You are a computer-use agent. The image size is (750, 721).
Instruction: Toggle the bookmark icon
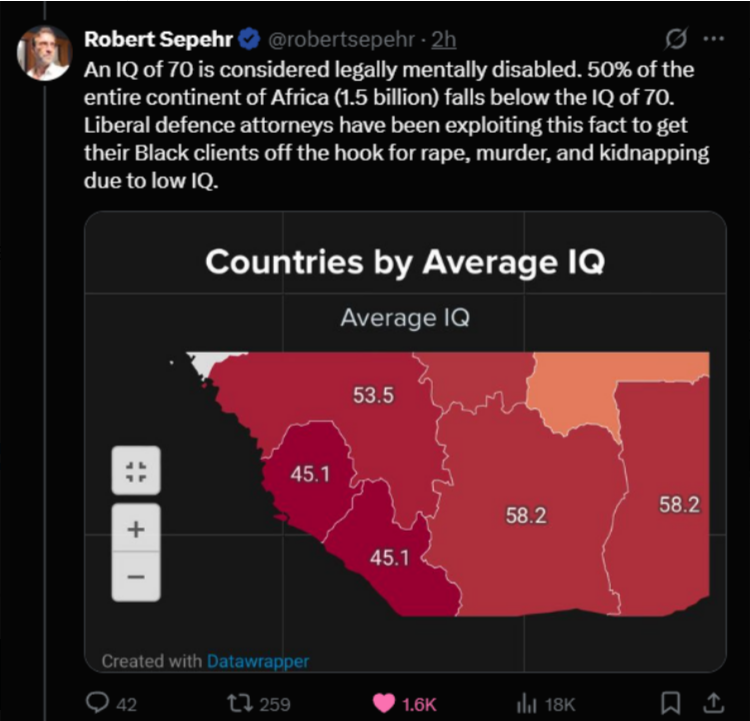pyautogui.click(x=671, y=703)
